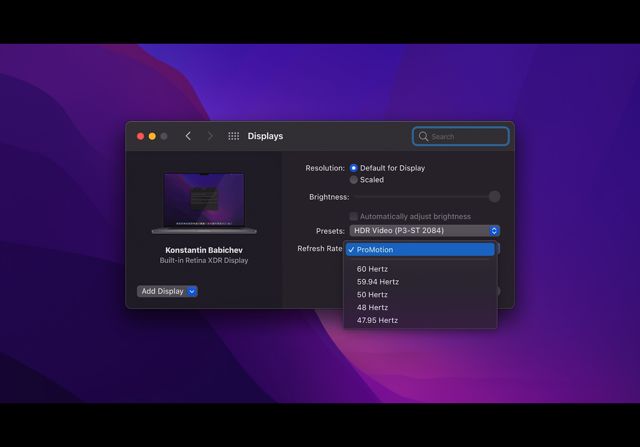The width and height of the screenshot is (640, 447).
Task: Select the MacBook display thumbnail
Action: pos(204,203)
